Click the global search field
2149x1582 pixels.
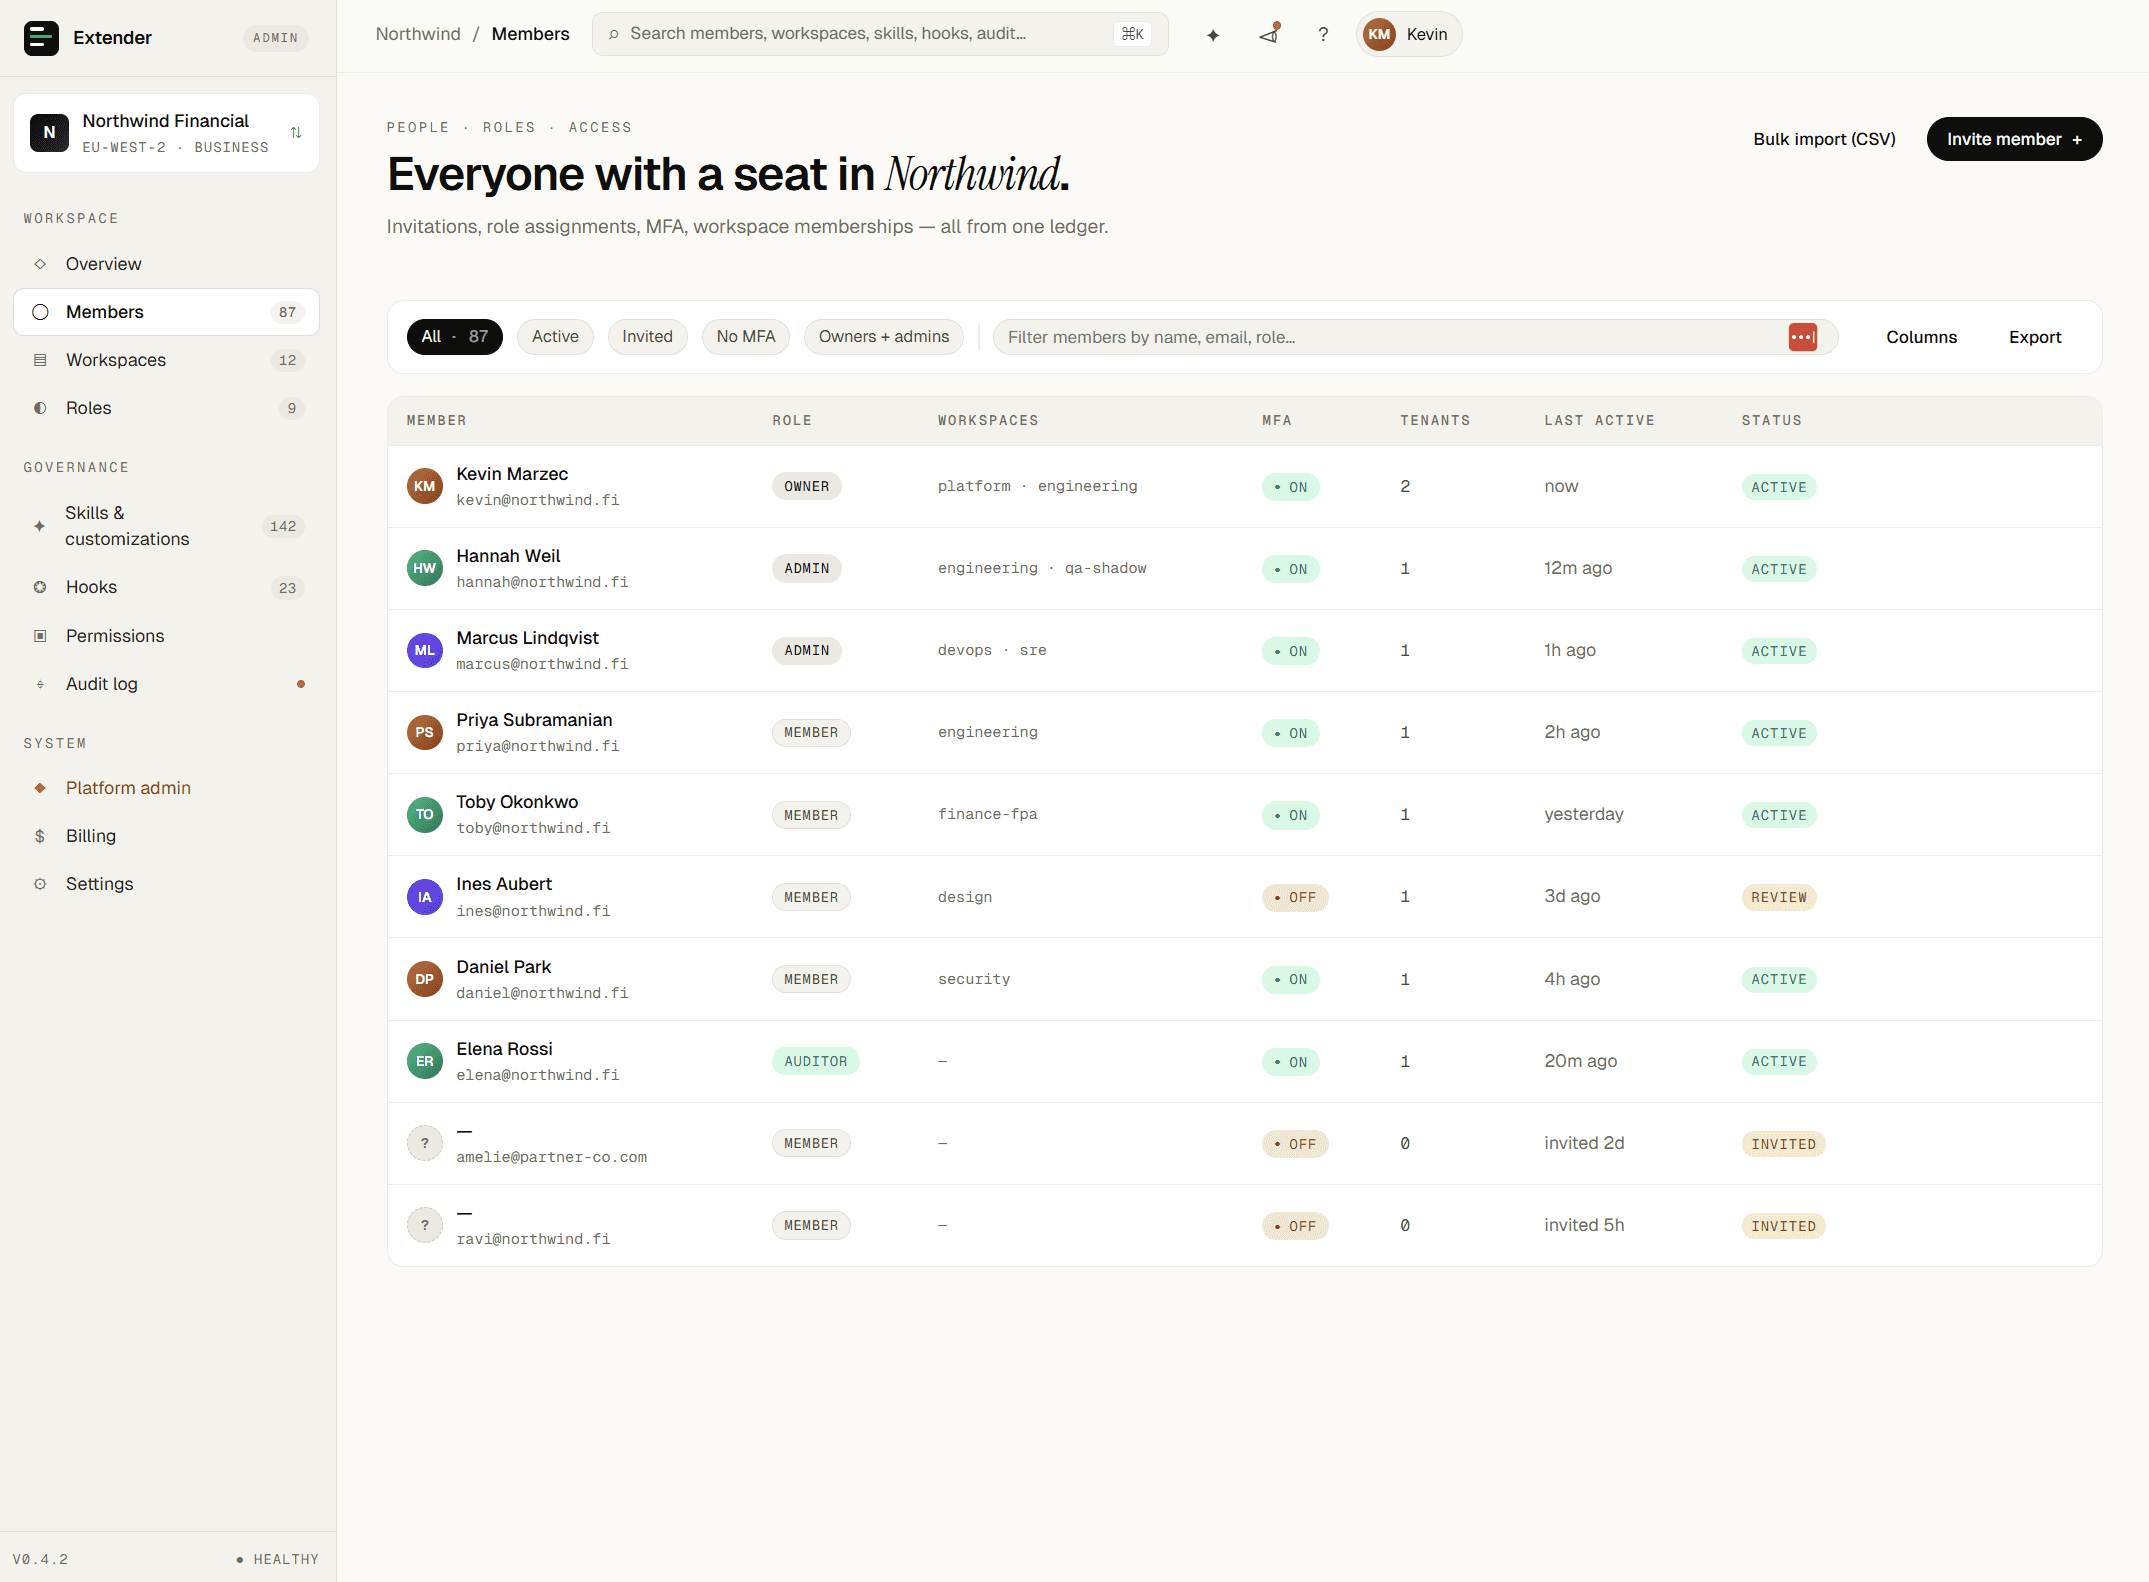pos(880,34)
